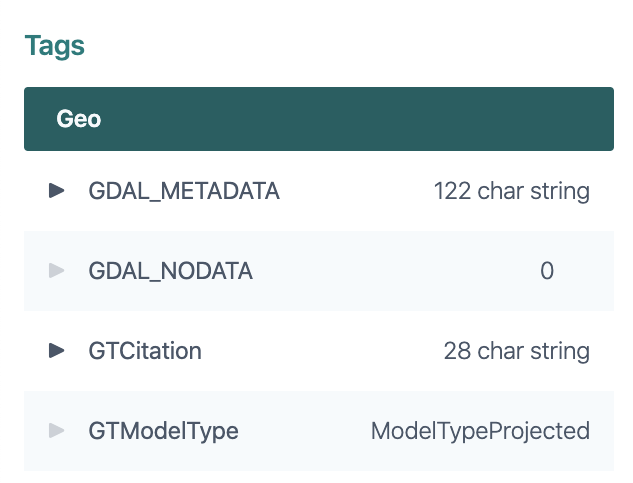
Task: Click empty area right of Tags heading
Action: [x=350, y=46]
